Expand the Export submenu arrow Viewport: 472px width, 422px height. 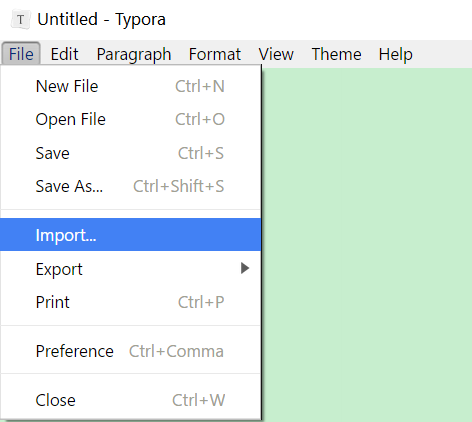tap(245, 268)
